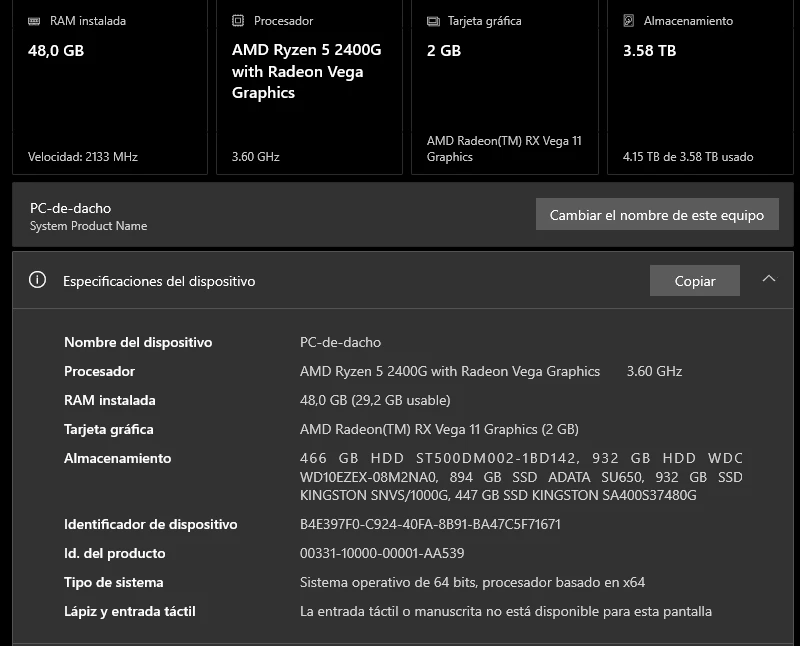Click the Tarjeta gráfica card icon
Screen dimensions: 800x646
(x=433, y=21)
